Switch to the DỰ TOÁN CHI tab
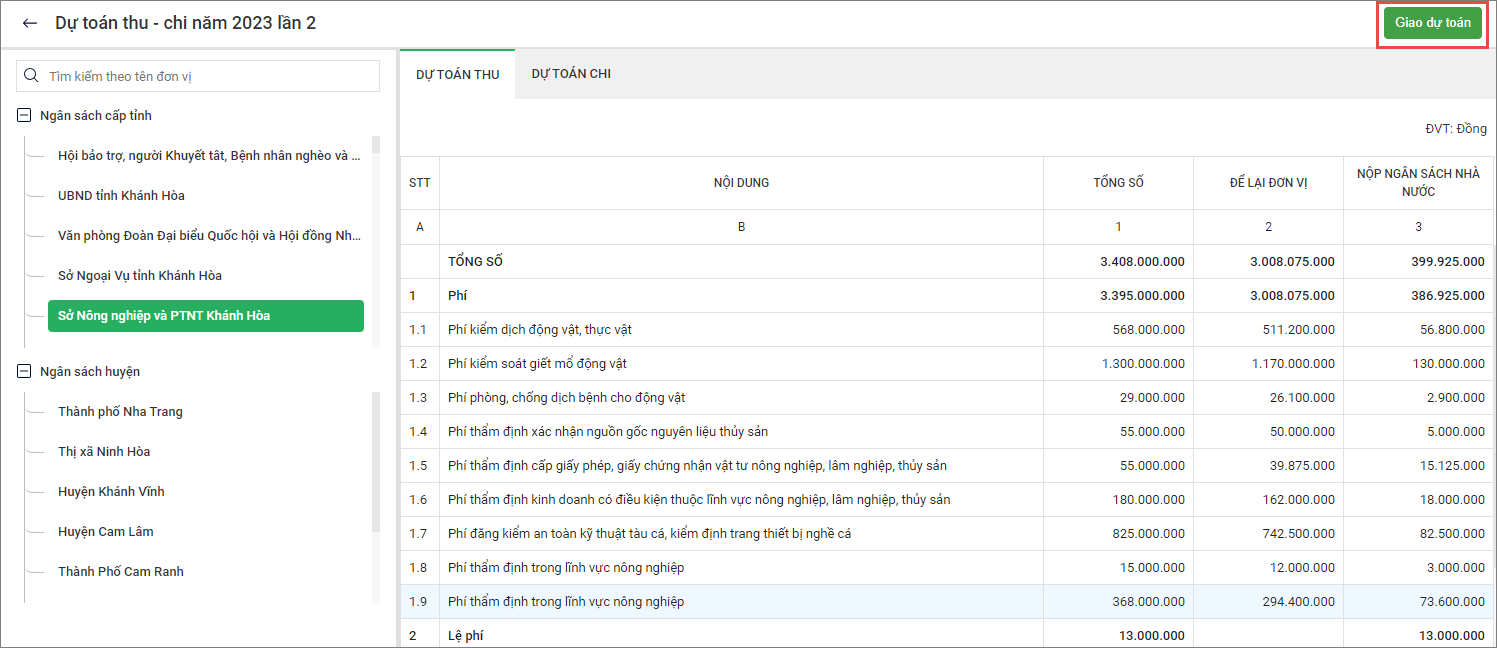This screenshot has height=648, width=1497. click(x=571, y=74)
